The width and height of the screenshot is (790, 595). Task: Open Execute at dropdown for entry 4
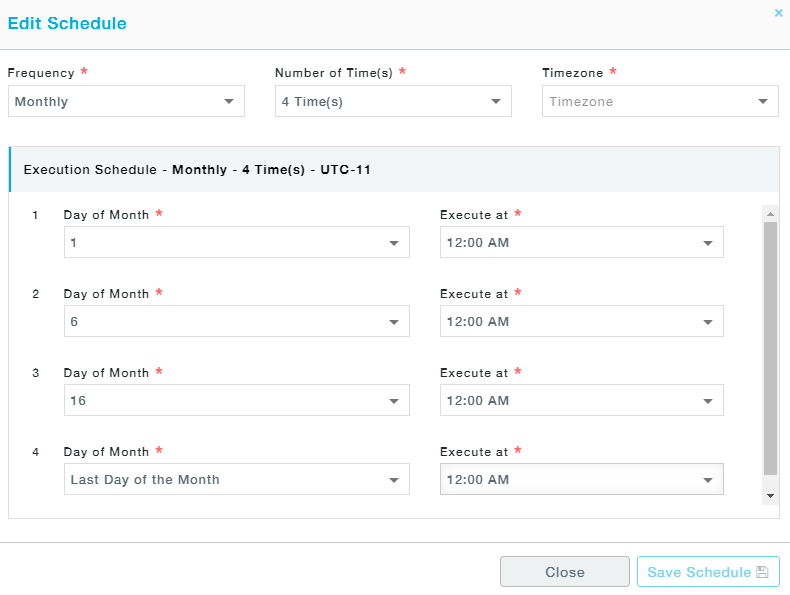click(581, 480)
